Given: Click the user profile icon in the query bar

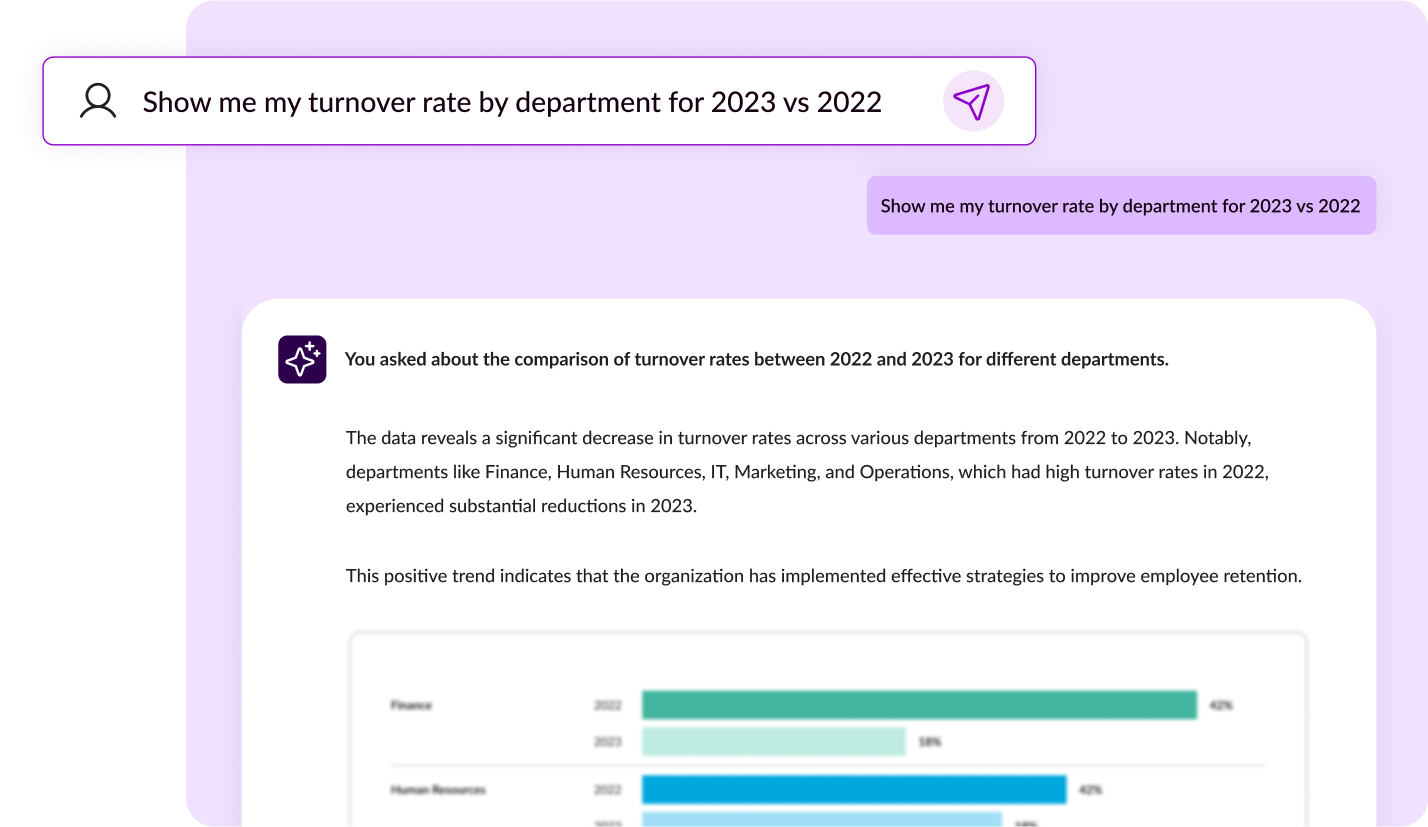Looking at the screenshot, I should [x=98, y=101].
